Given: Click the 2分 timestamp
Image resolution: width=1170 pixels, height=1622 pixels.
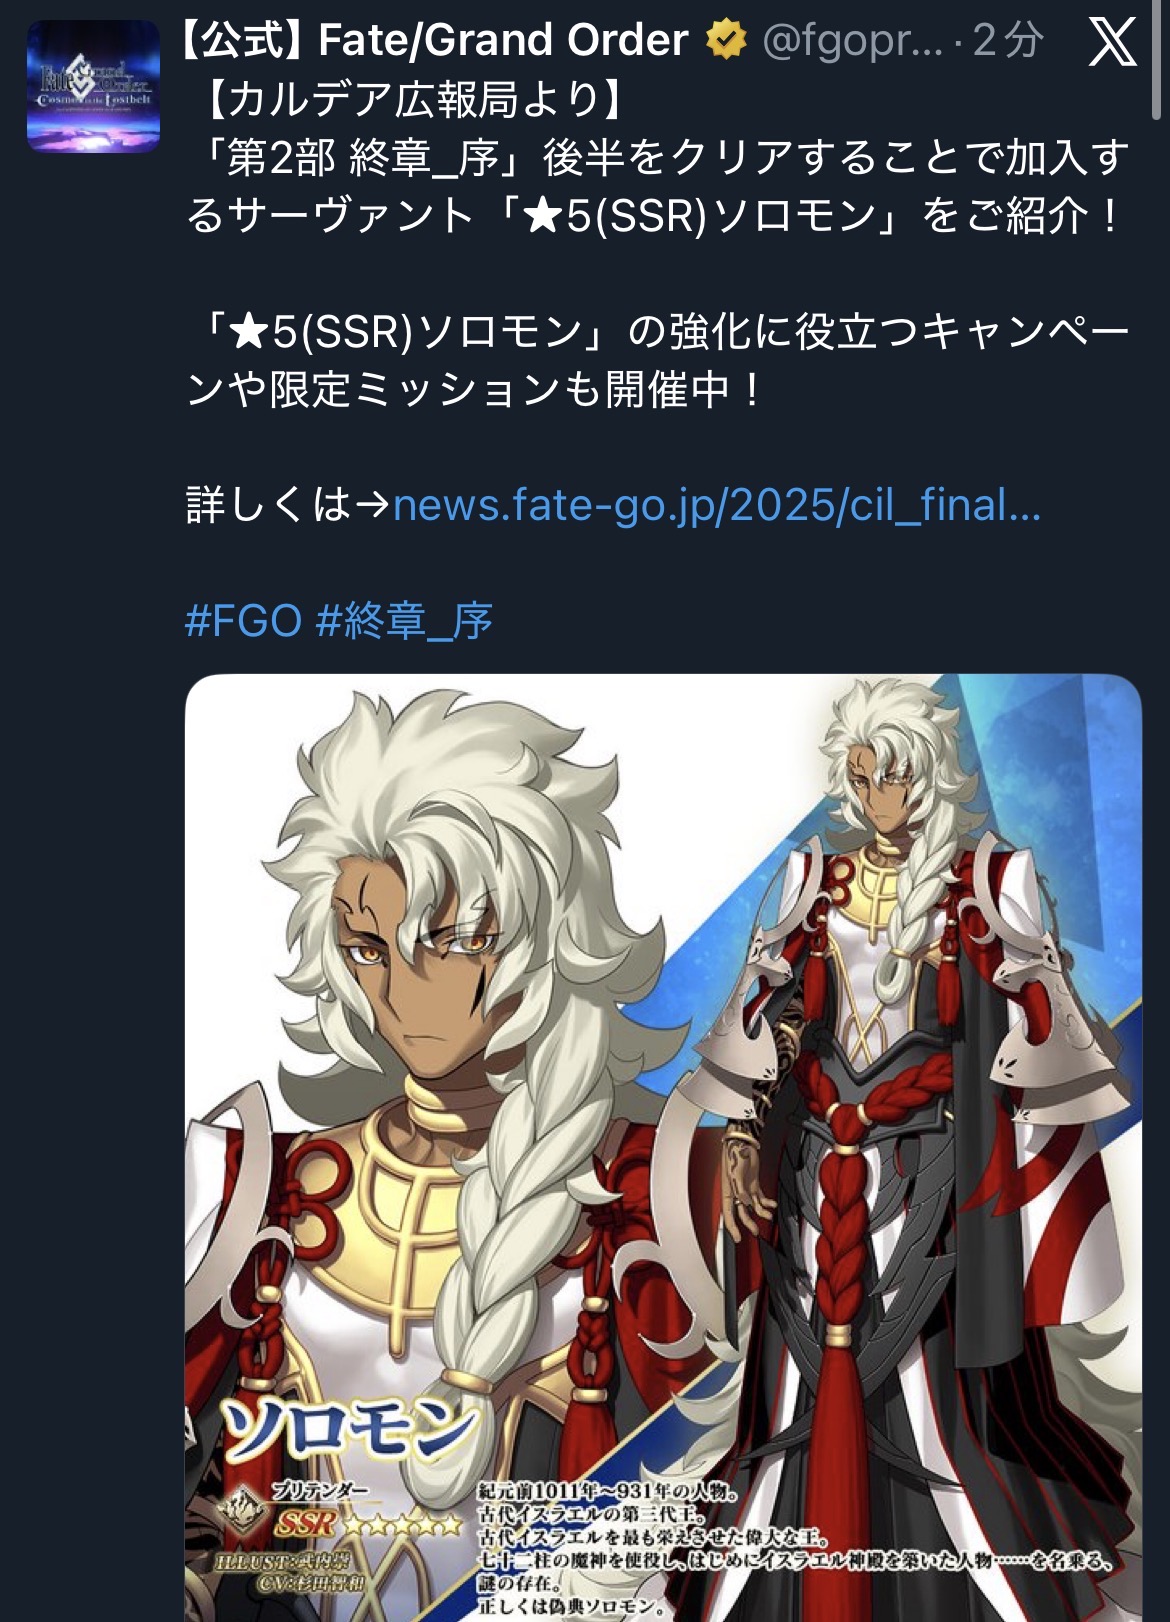Looking at the screenshot, I should click(x=1008, y=41).
